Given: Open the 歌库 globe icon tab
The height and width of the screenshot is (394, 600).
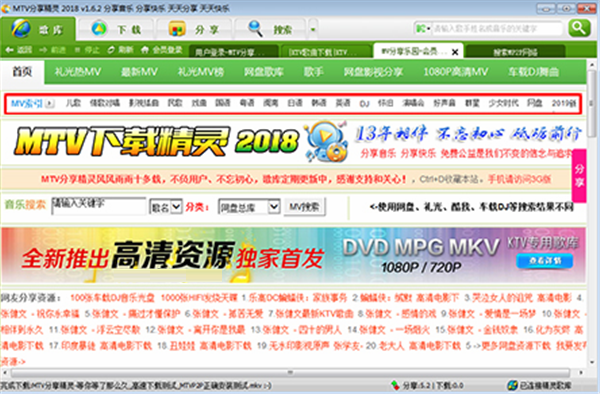Looking at the screenshot, I should pyautogui.click(x=21, y=29).
